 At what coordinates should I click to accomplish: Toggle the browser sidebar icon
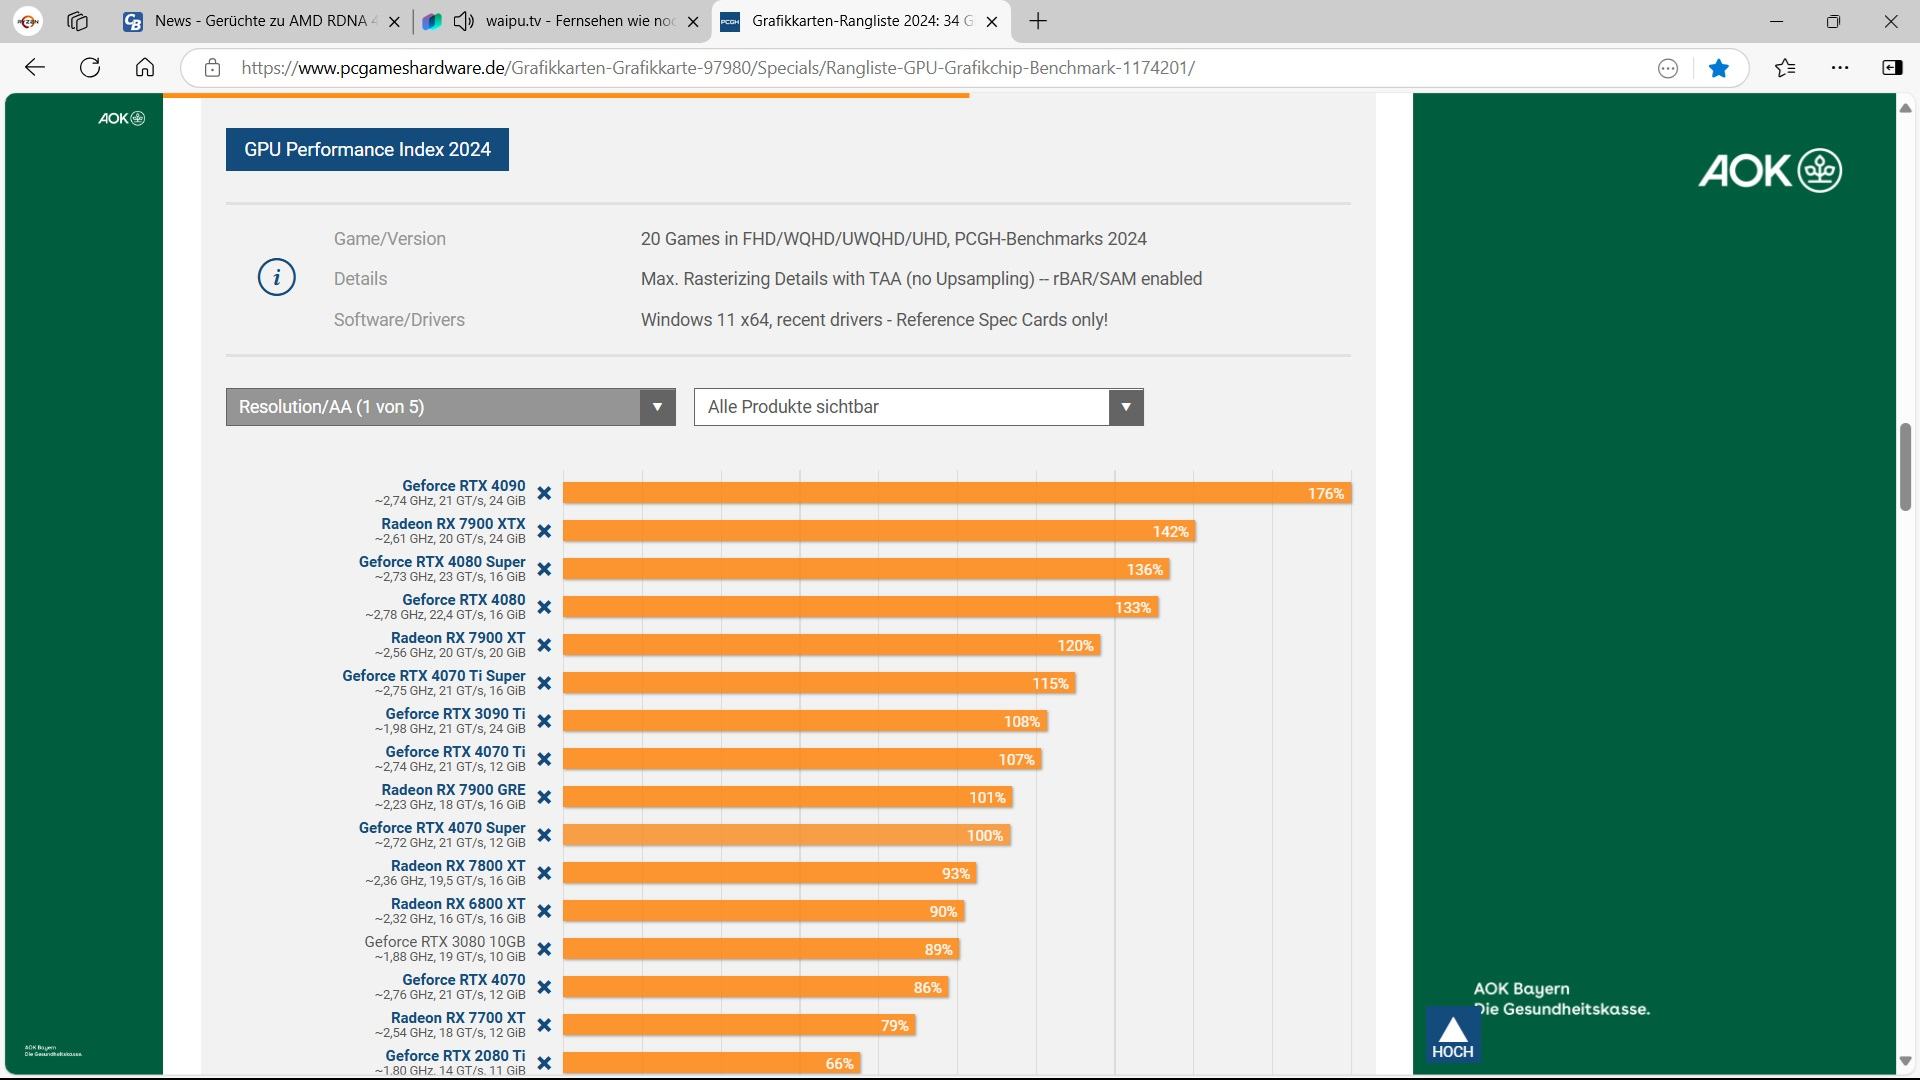(1892, 68)
